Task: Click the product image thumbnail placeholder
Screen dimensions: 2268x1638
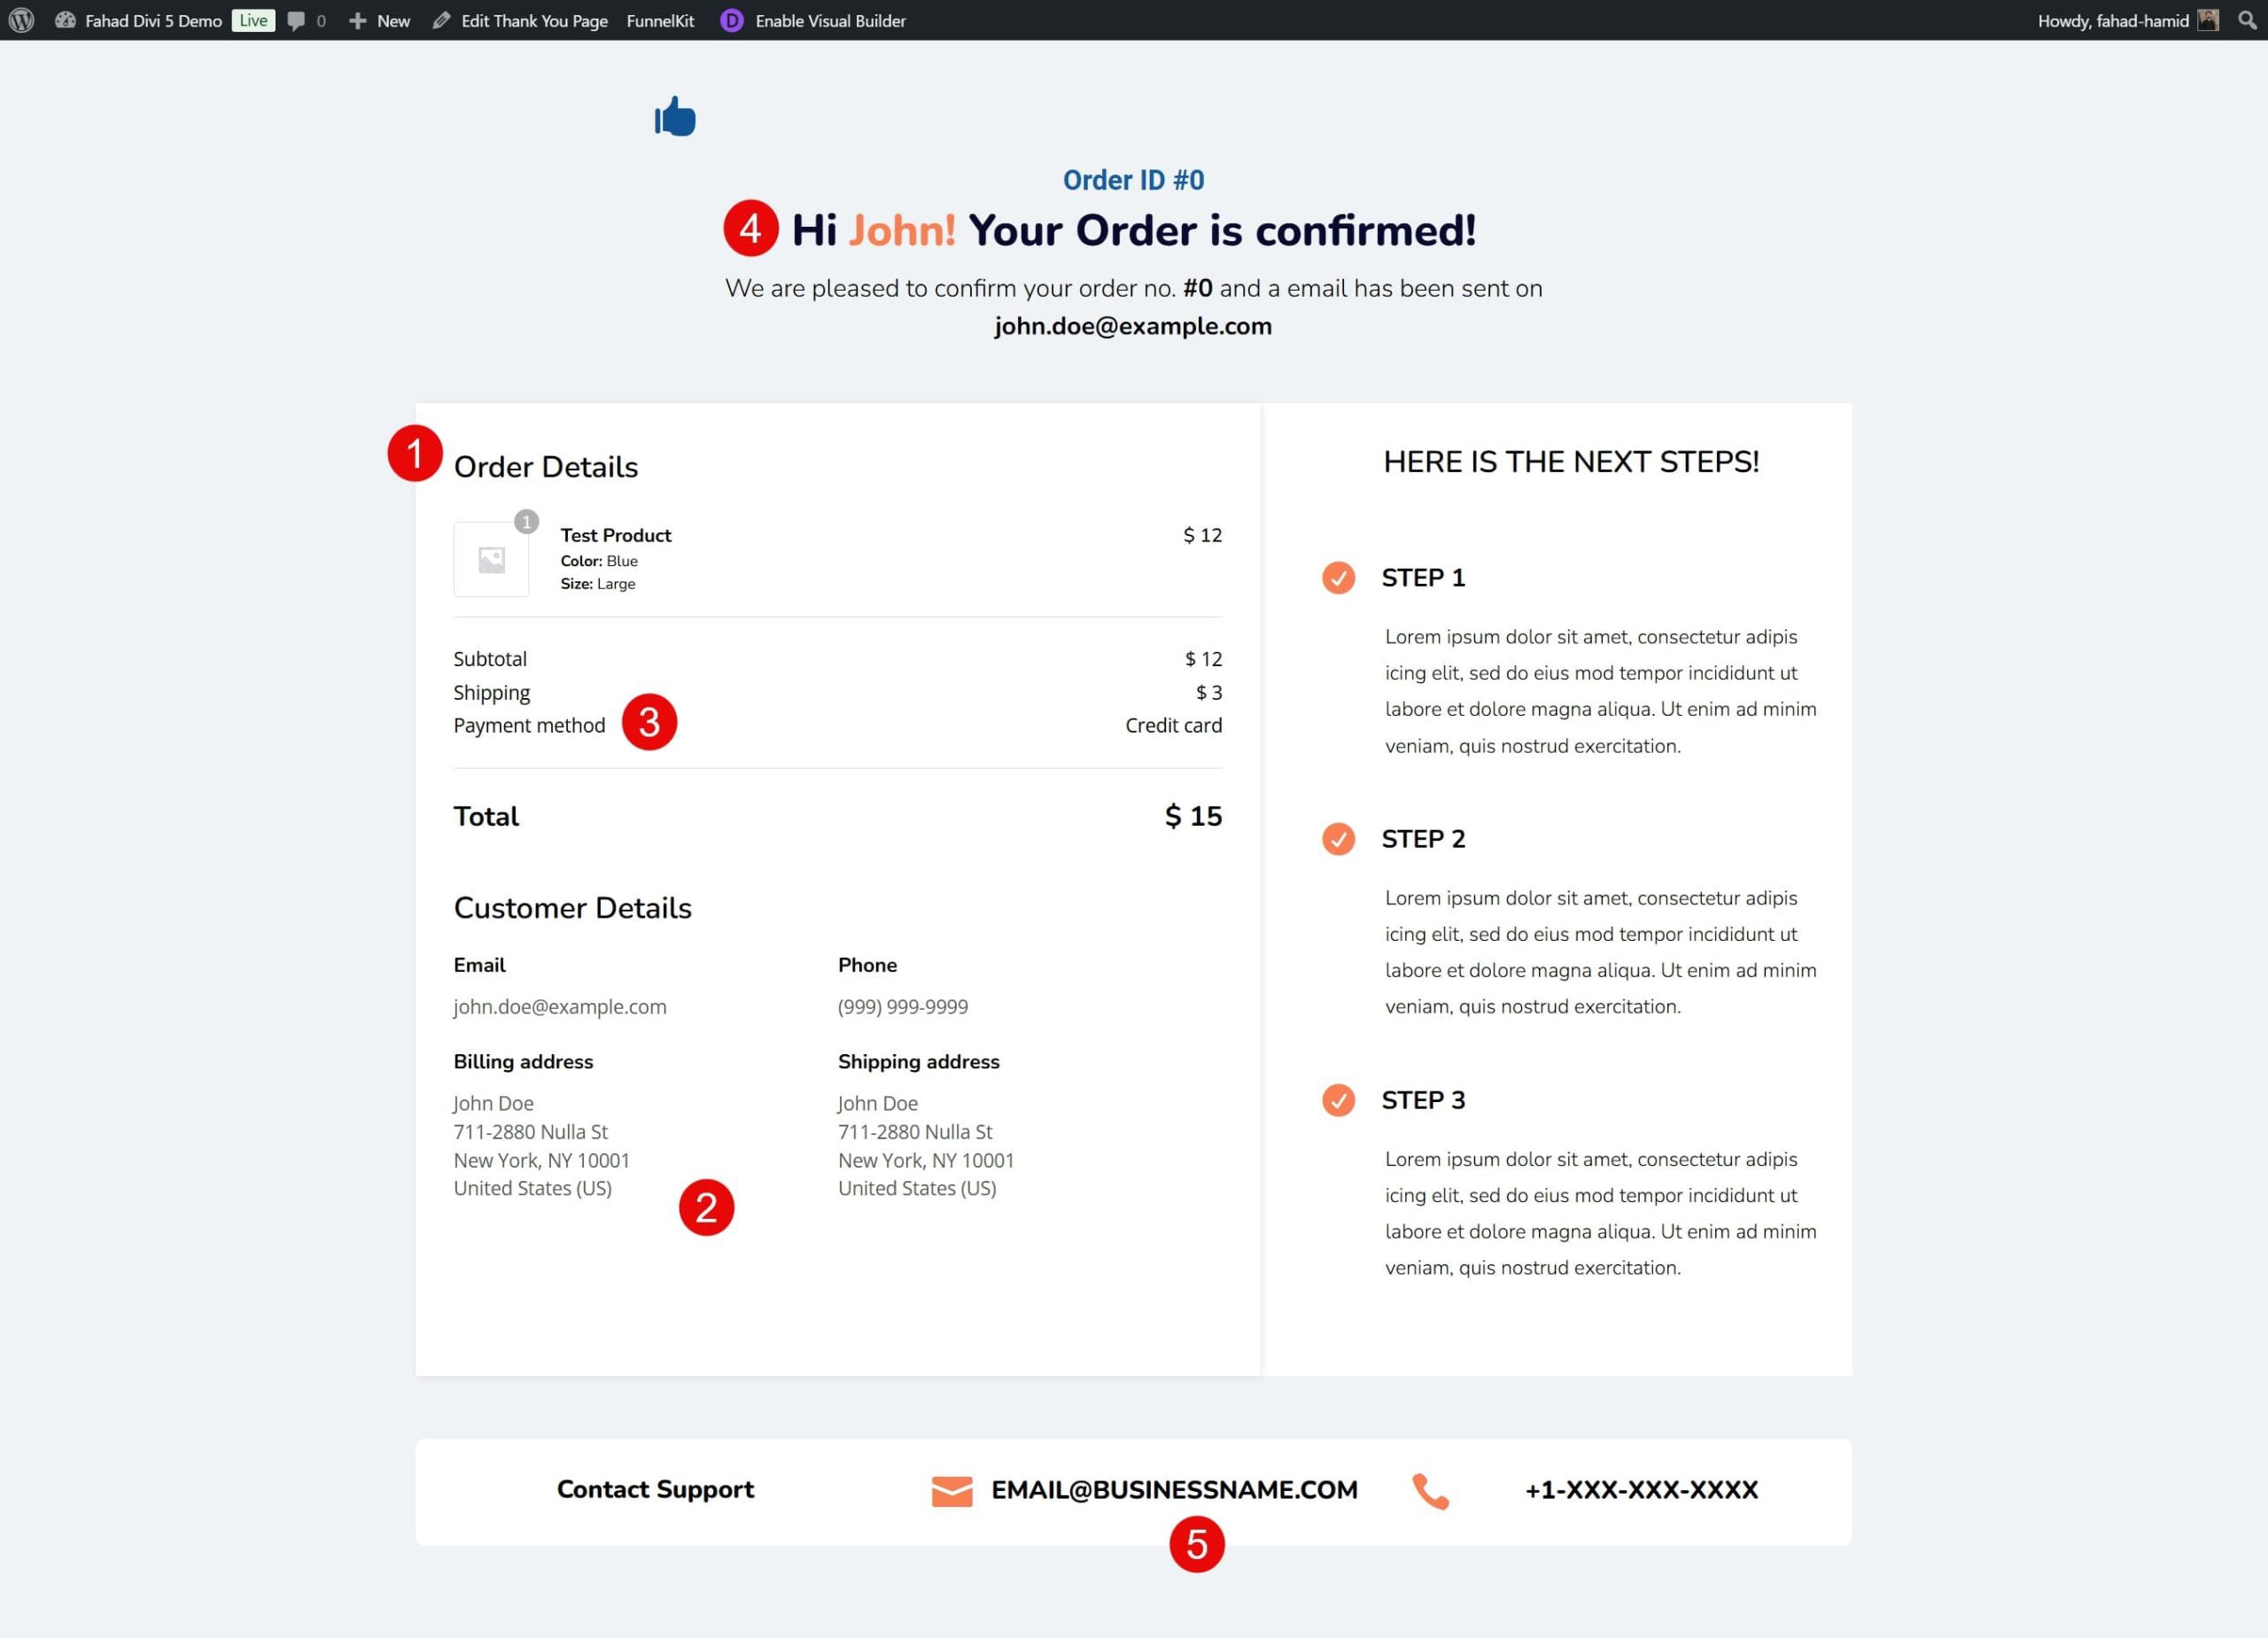Action: point(492,555)
